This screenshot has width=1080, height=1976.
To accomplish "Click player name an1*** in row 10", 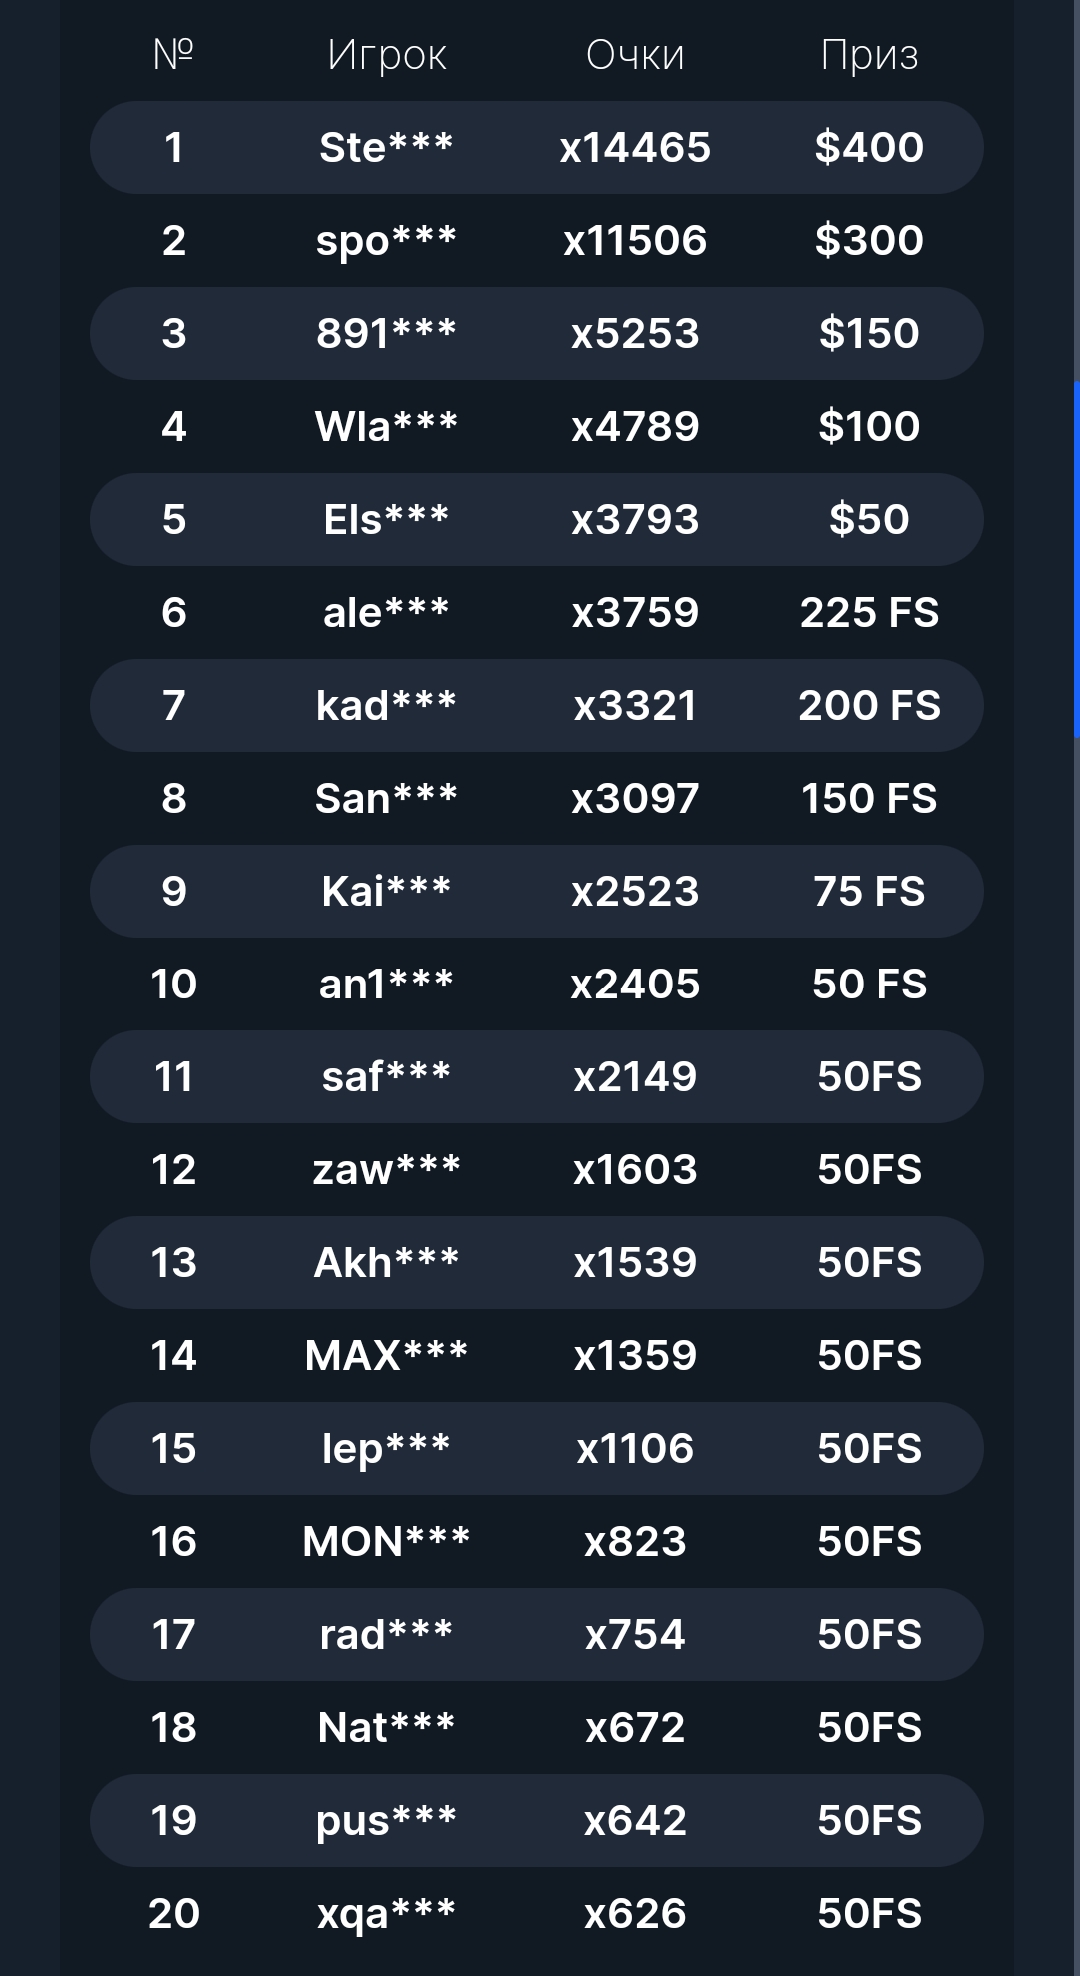I will point(386,984).
